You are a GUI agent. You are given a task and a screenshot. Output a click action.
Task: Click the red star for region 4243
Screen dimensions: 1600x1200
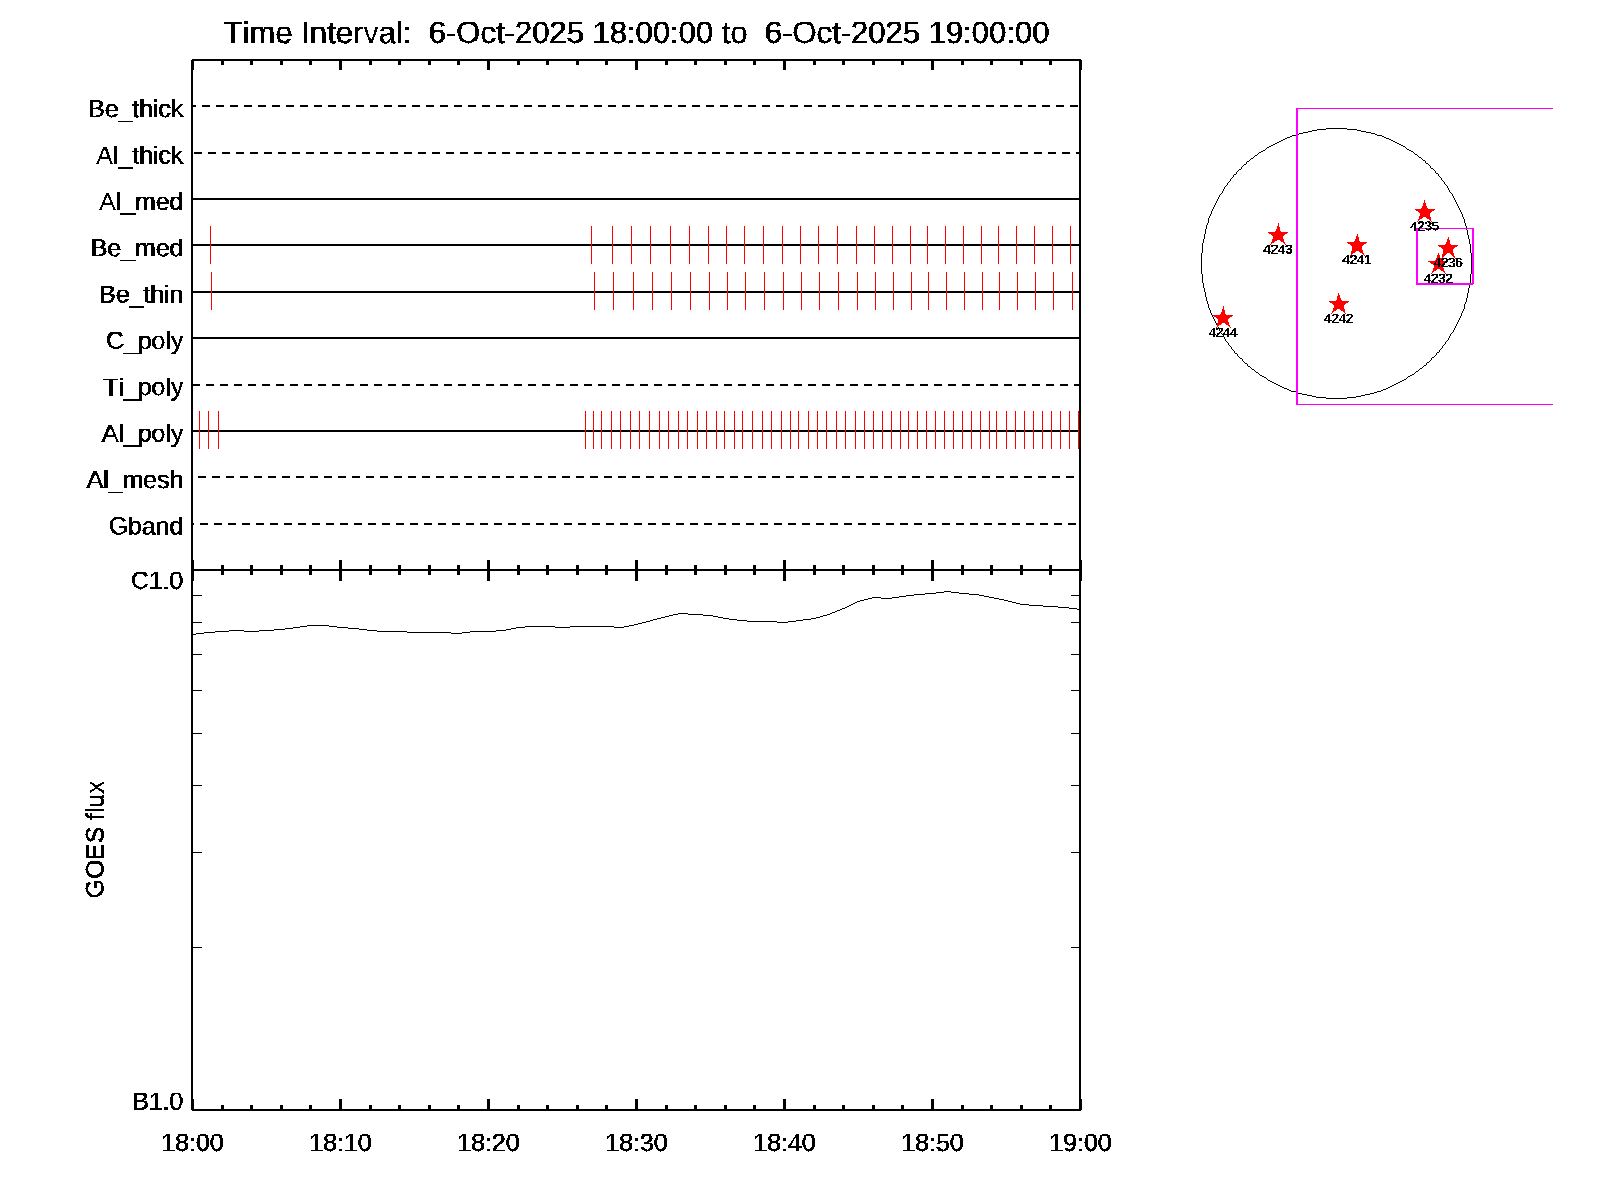pyautogui.click(x=1277, y=236)
